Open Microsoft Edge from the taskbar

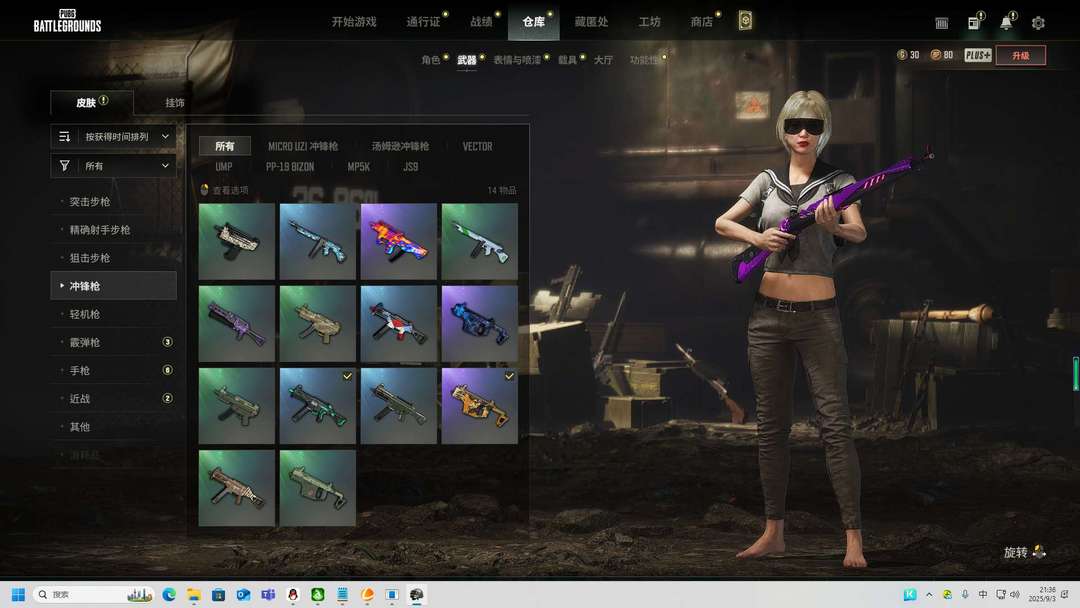point(169,594)
